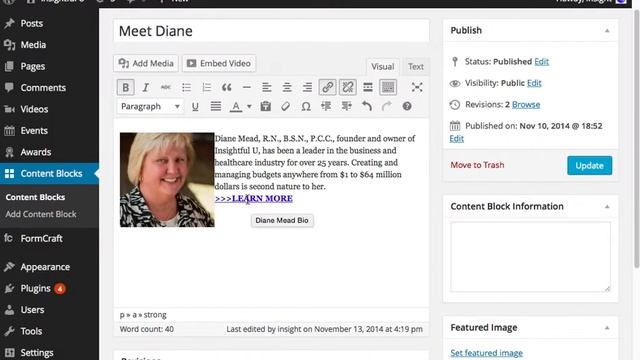
Task: Align text center
Action: tap(287, 87)
